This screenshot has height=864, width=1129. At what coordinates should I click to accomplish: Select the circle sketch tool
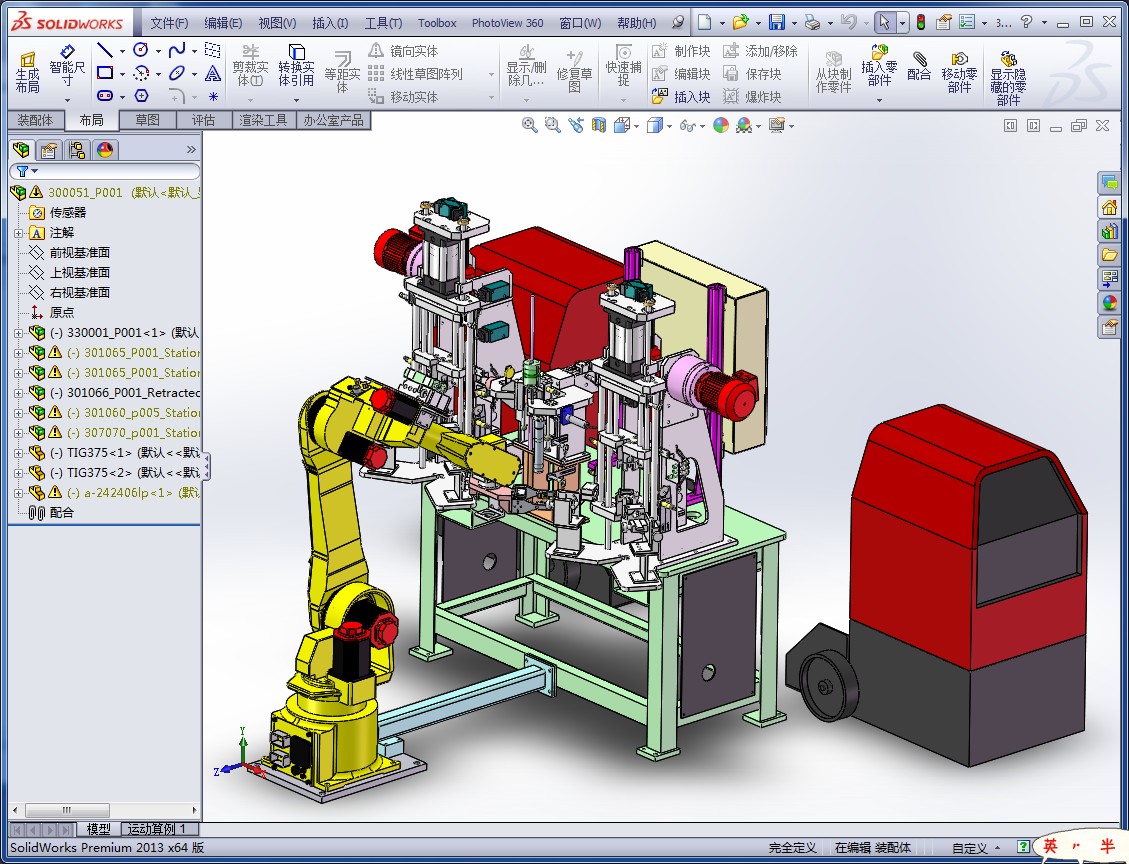tap(141, 50)
